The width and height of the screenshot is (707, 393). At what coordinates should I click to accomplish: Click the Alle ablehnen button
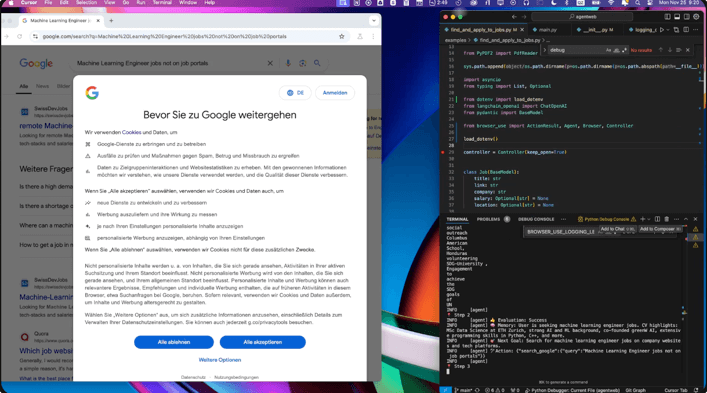tap(174, 342)
